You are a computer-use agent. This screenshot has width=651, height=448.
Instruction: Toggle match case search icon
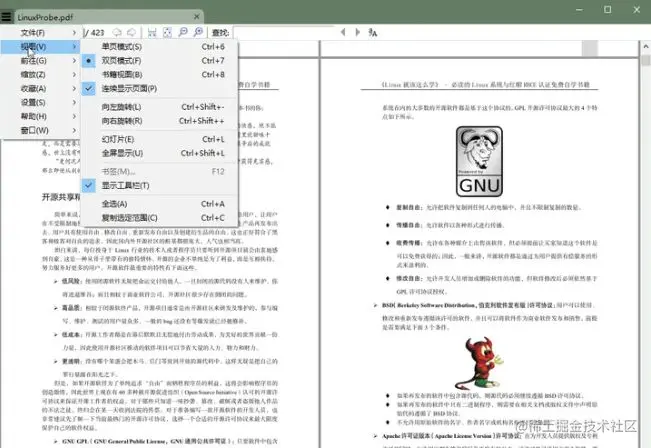[x=372, y=32]
